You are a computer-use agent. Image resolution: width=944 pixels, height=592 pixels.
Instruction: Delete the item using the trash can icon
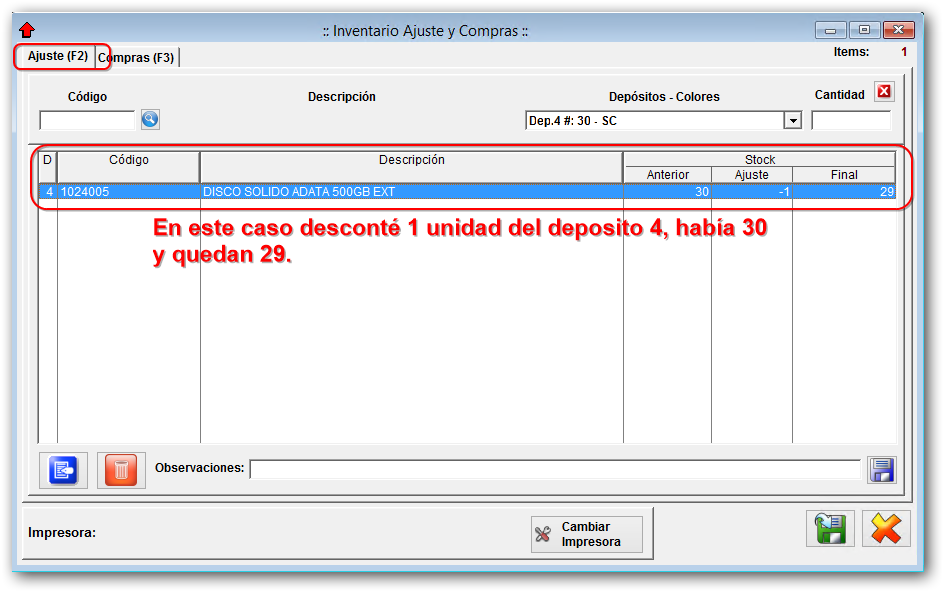pos(120,470)
